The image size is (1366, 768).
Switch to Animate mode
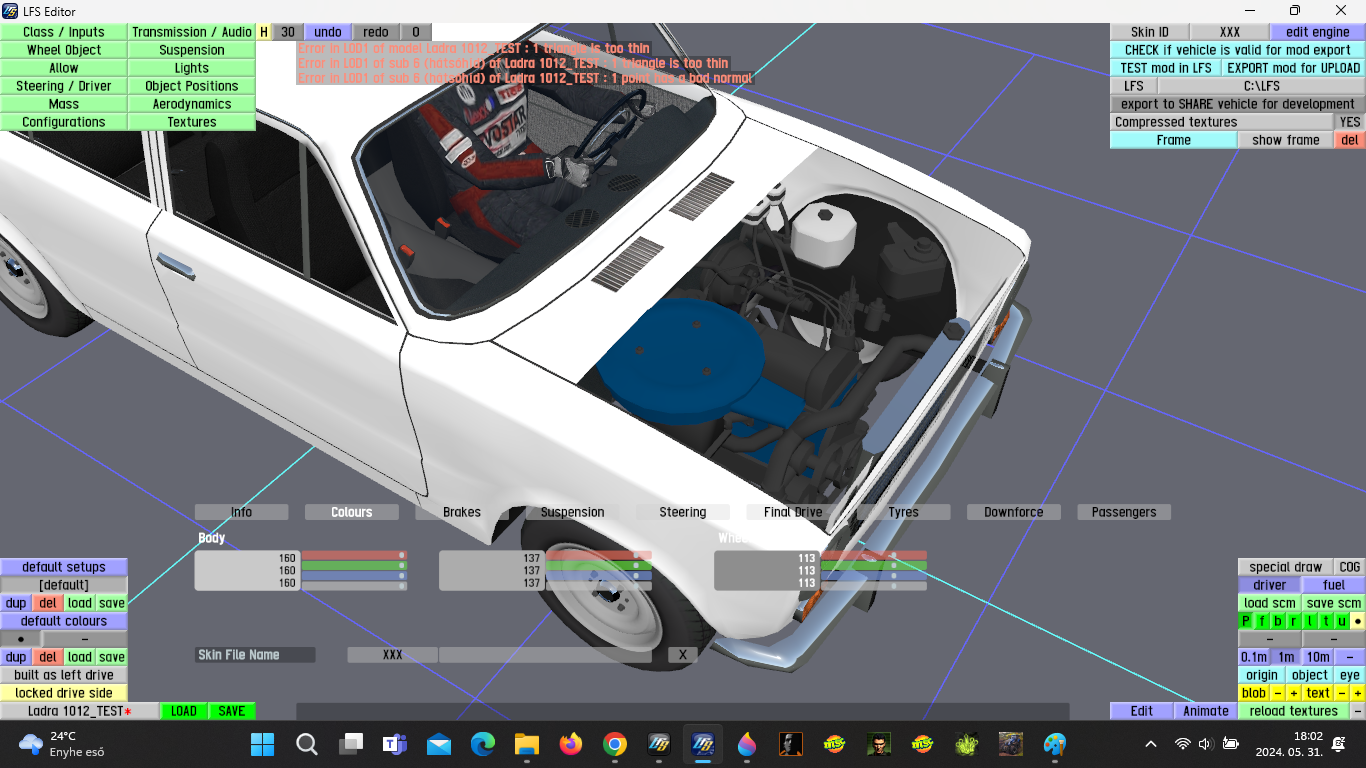tap(1206, 711)
